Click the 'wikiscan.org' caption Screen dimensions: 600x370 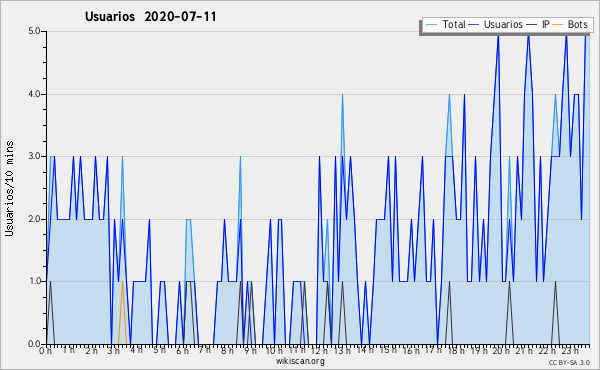tap(300, 361)
